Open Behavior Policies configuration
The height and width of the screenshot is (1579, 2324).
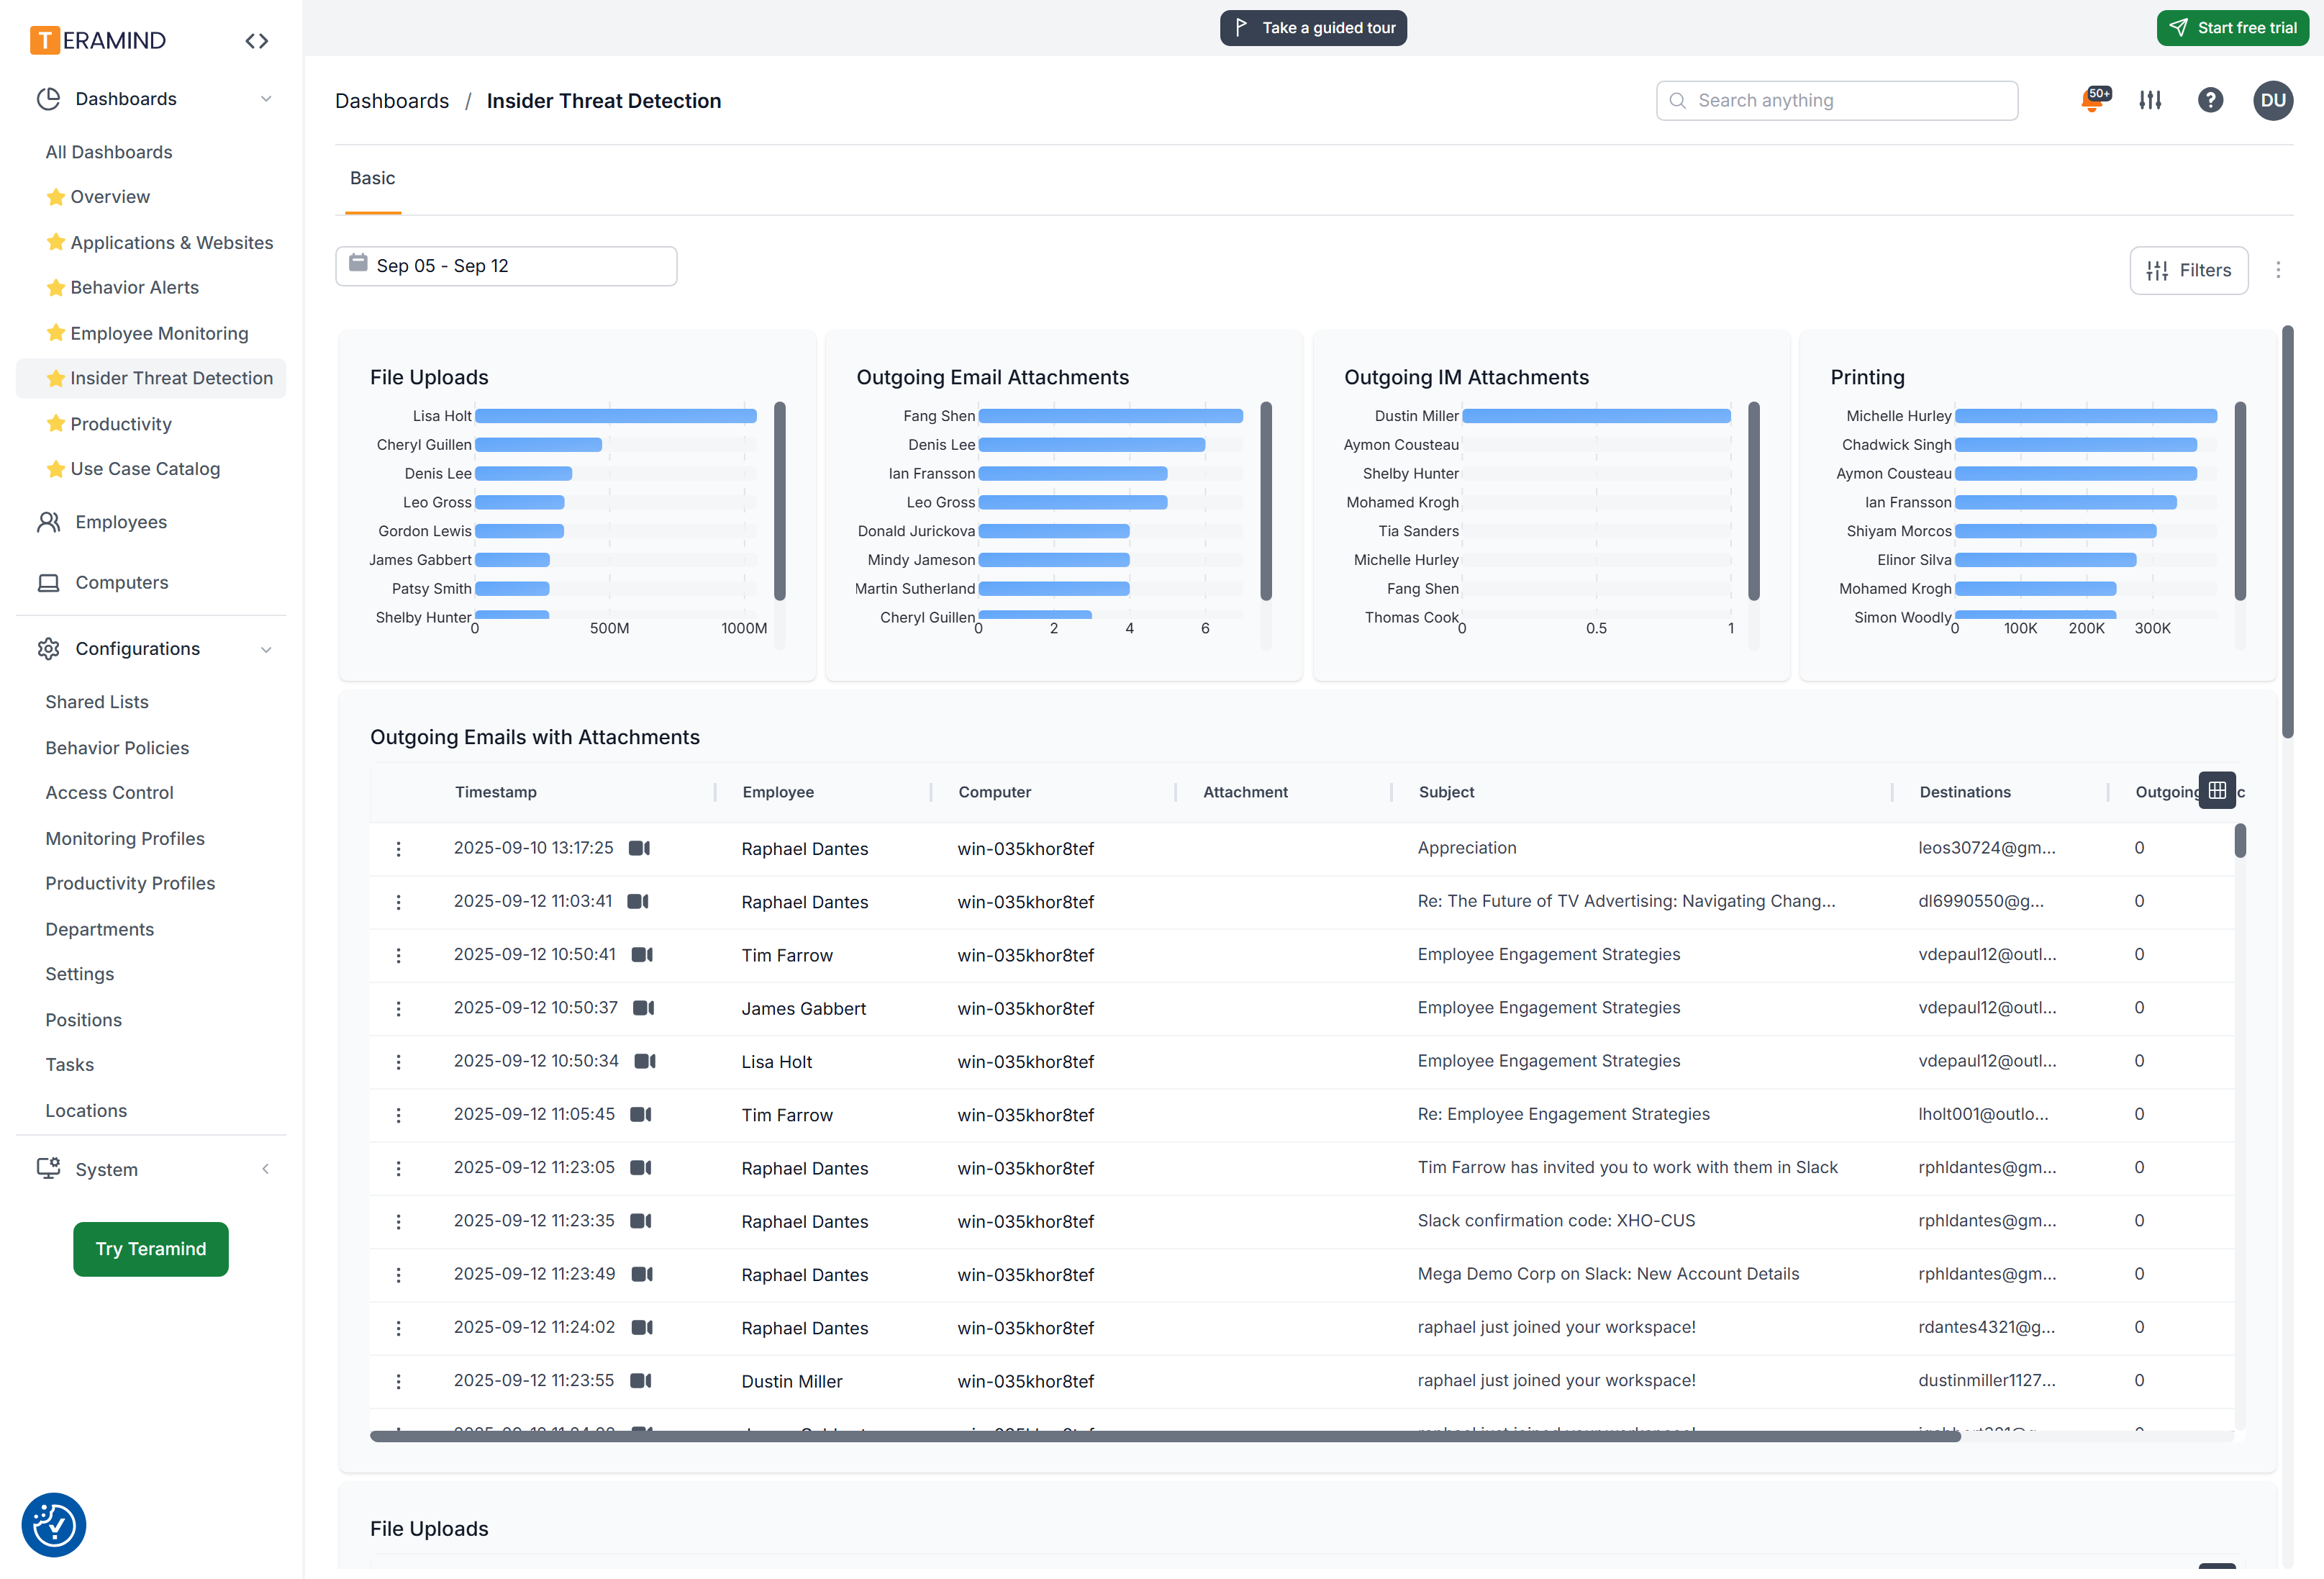coord(117,748)
